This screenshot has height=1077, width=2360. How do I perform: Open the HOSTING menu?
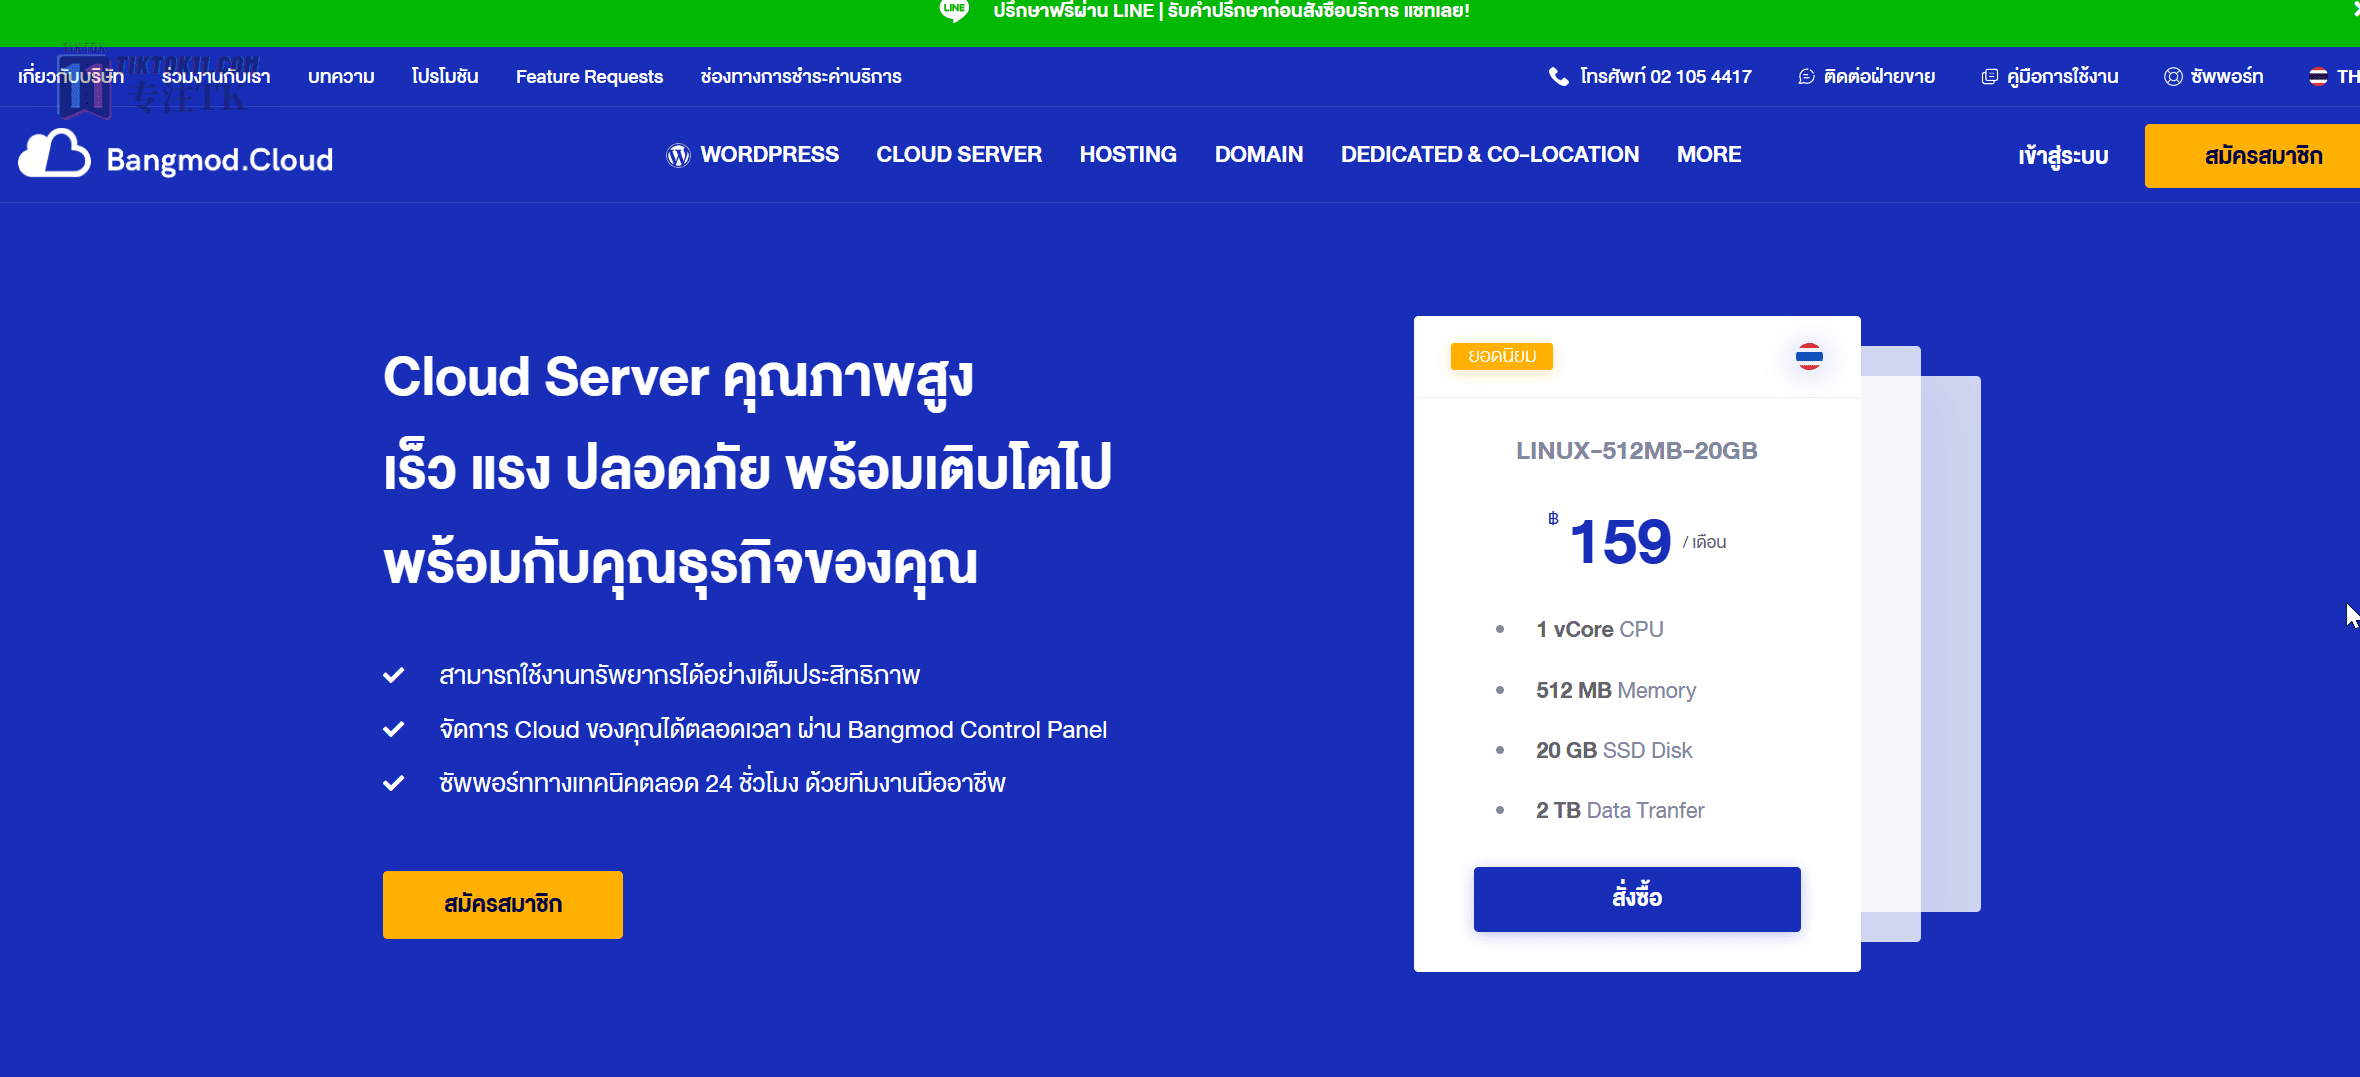point(1128,155)
